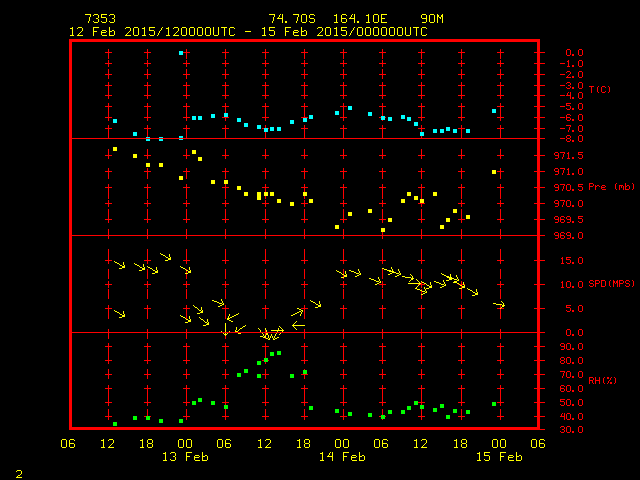The width and height of the screenshot is (640, 480).
Task: Click the 90M elevation label
Action: coord(432,19)
